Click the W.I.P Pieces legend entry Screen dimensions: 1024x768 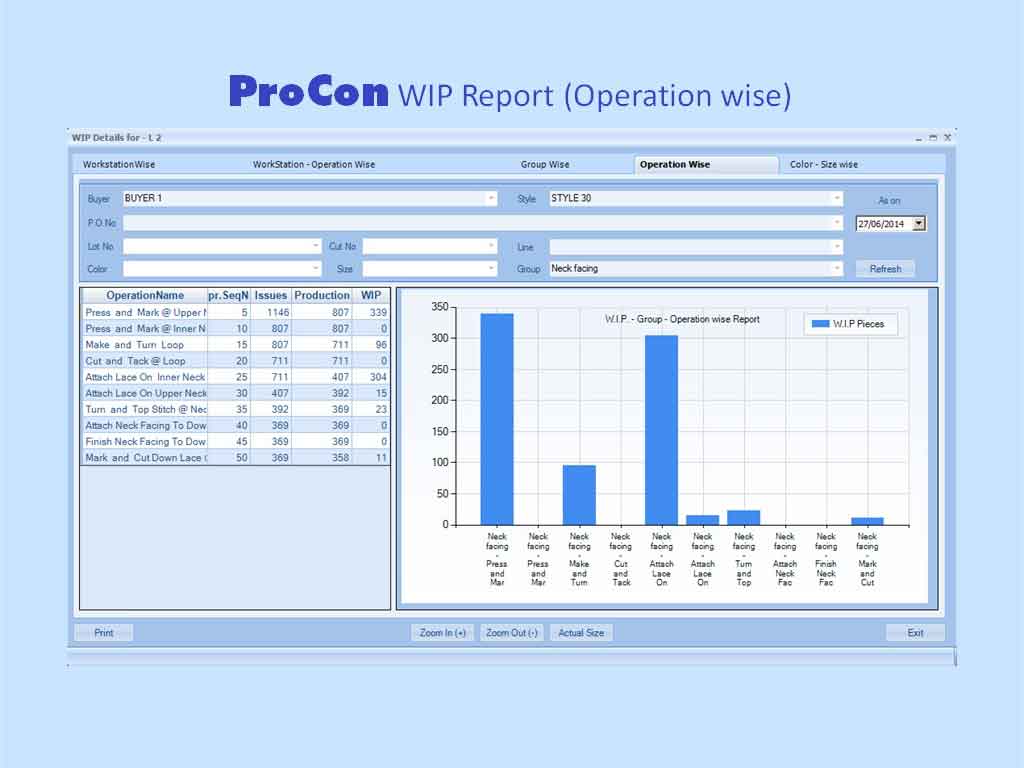(x=848, y=324)
